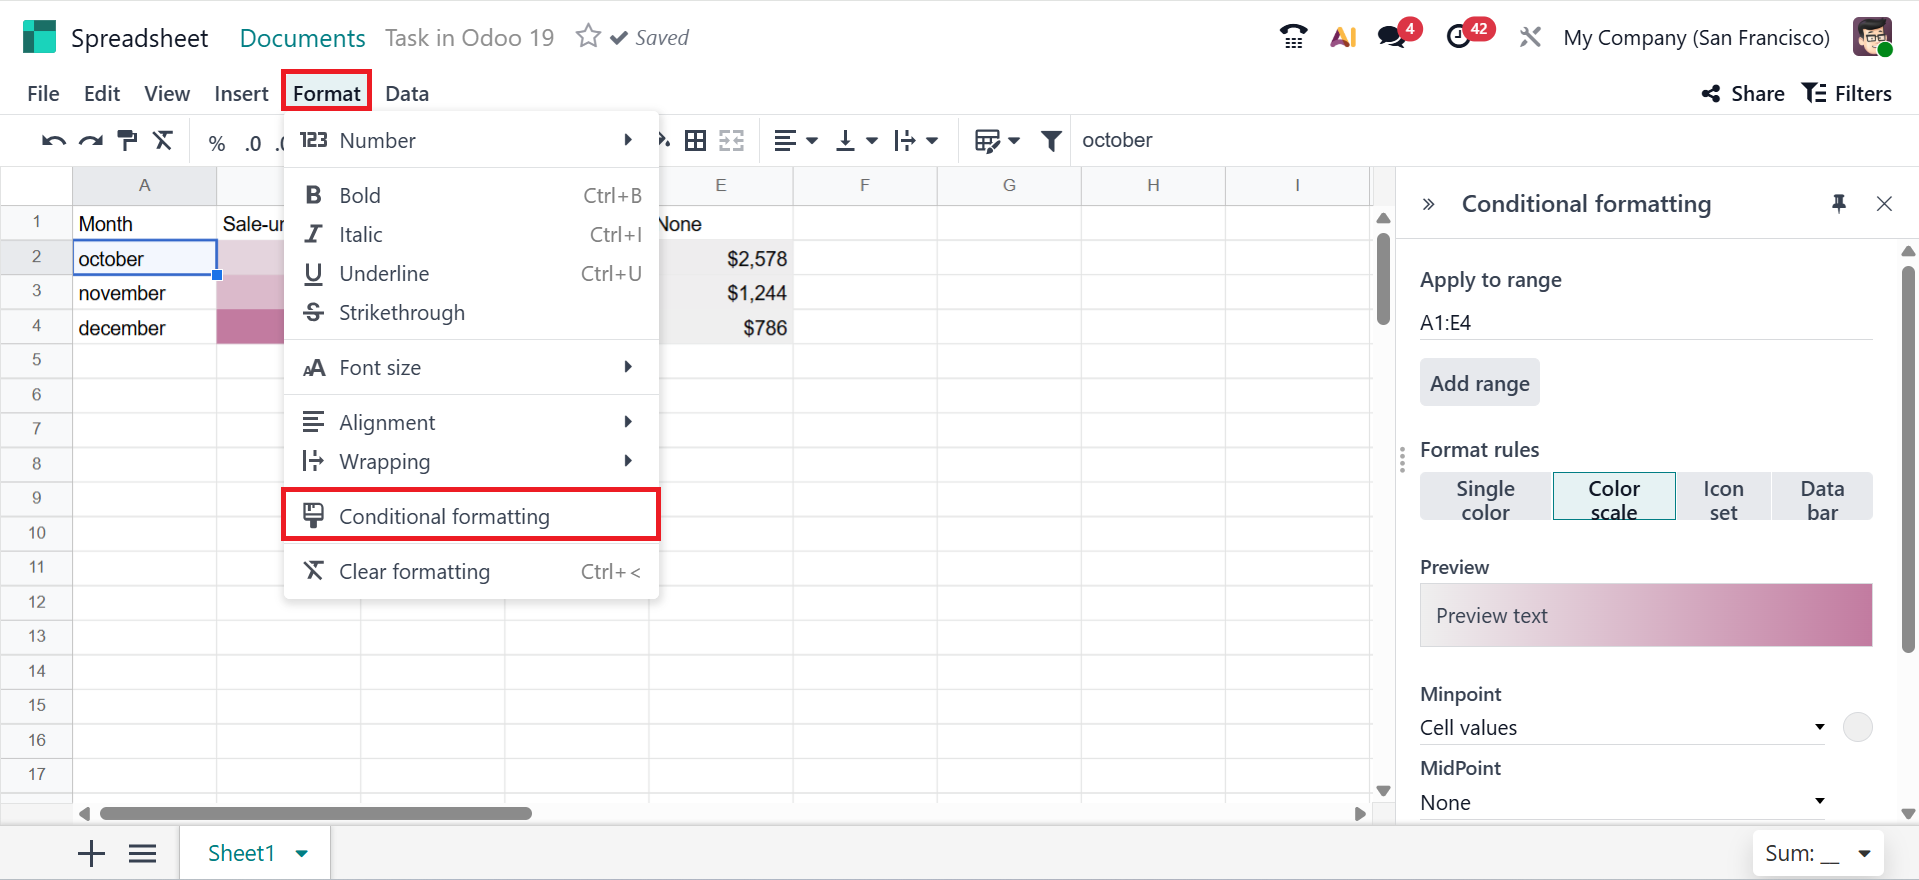Open the File menu
1919x880 pixels.
click(x=43, y=93)
